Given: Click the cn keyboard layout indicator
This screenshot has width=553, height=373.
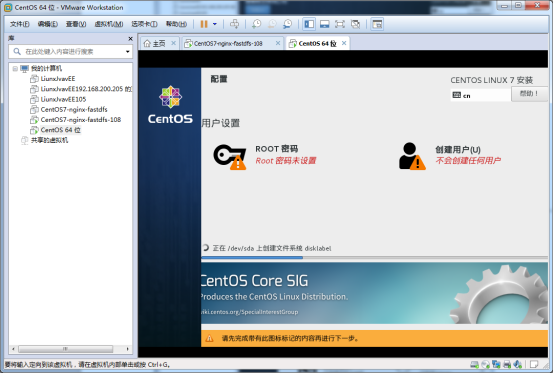Looking at the screenshot, I should [x=480, y=95].
